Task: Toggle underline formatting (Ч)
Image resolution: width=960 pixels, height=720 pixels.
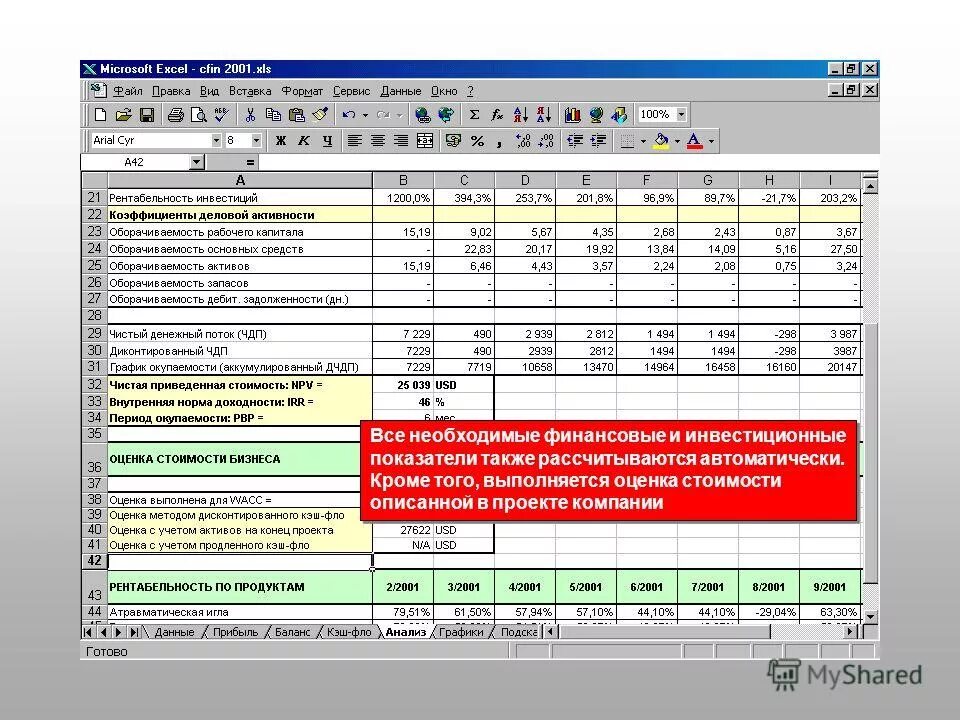Action: [x=327, y=141]
